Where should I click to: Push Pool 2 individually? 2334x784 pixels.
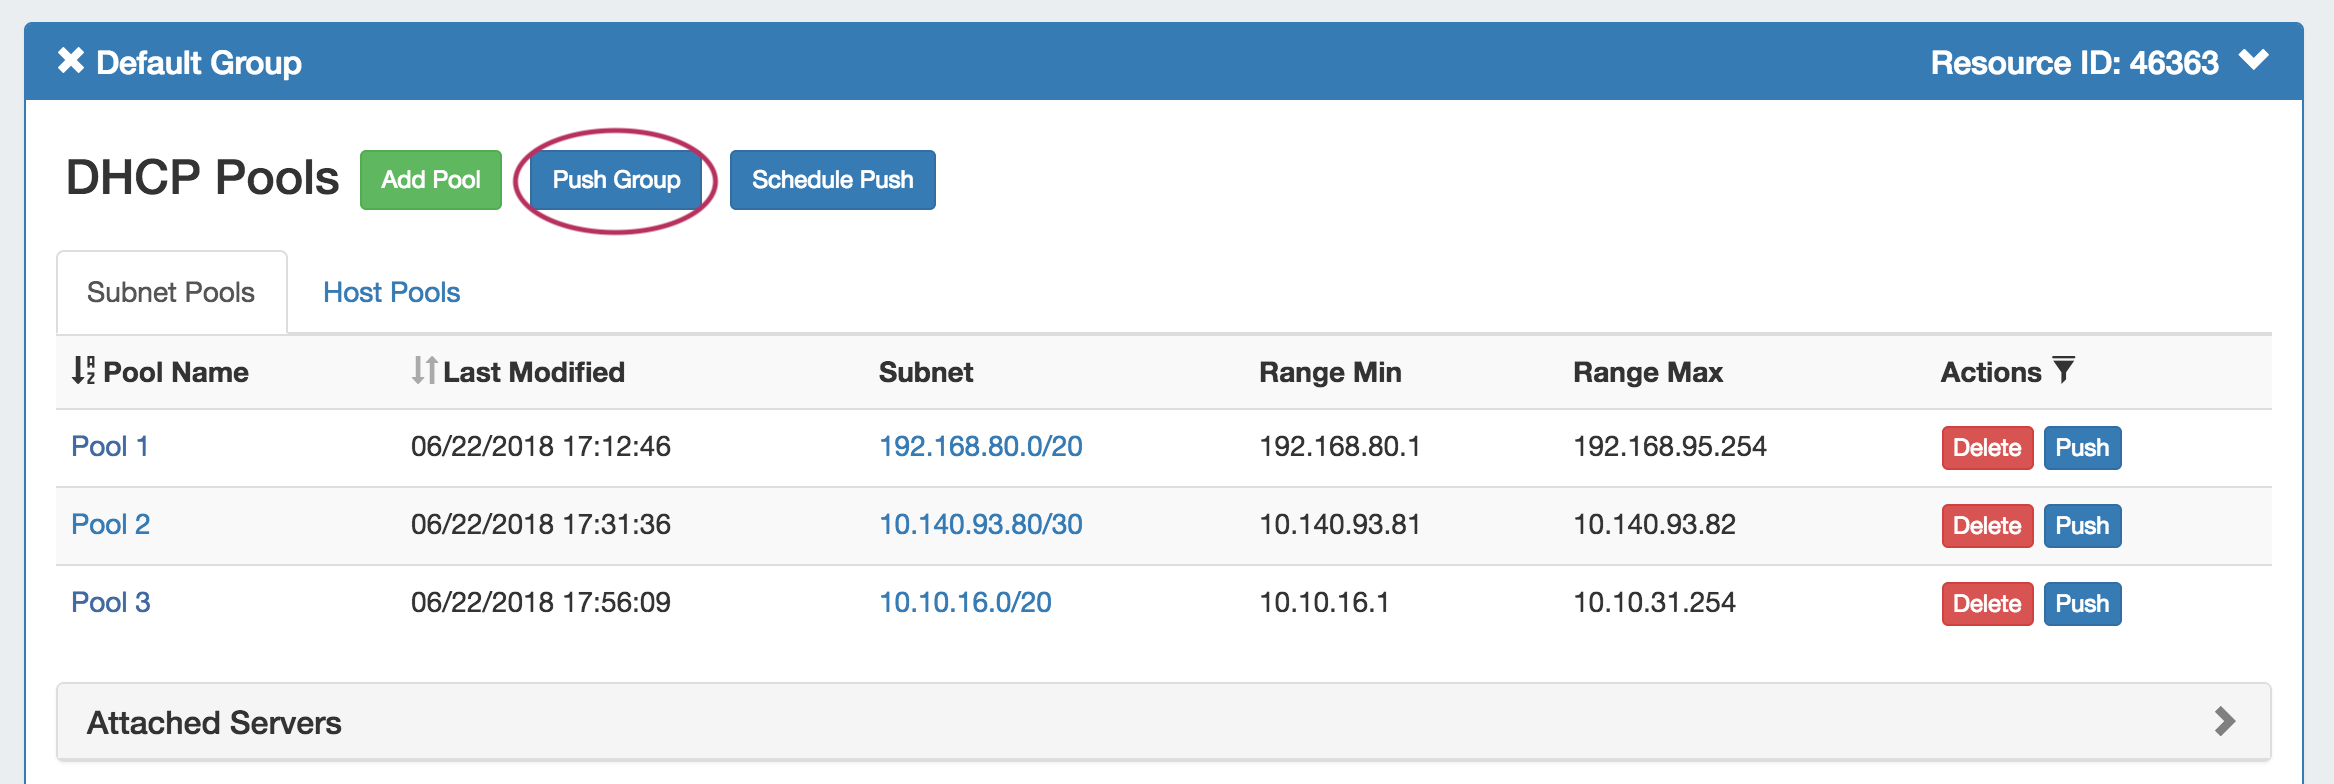click(x=2081, y=526)
